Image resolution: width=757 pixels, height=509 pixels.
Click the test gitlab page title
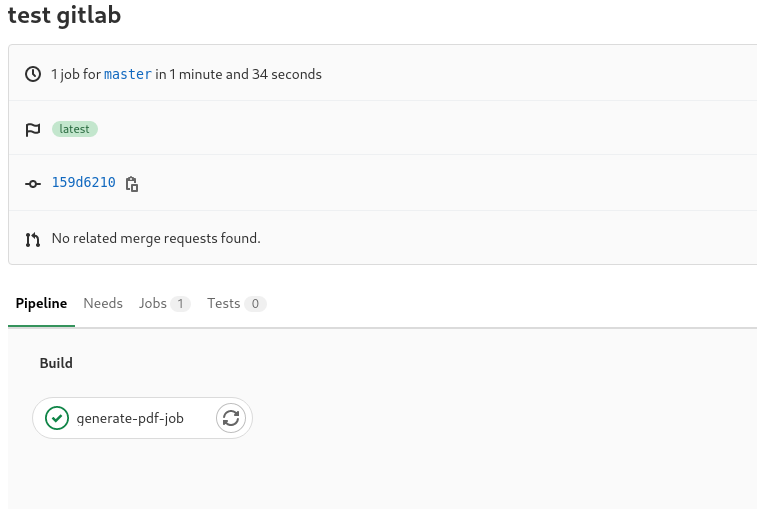64,14
